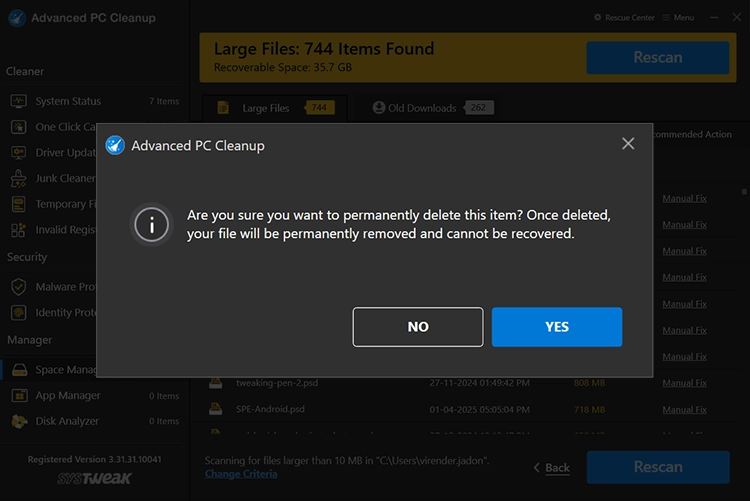Confirm deletion with the YES button

point(557,327)
